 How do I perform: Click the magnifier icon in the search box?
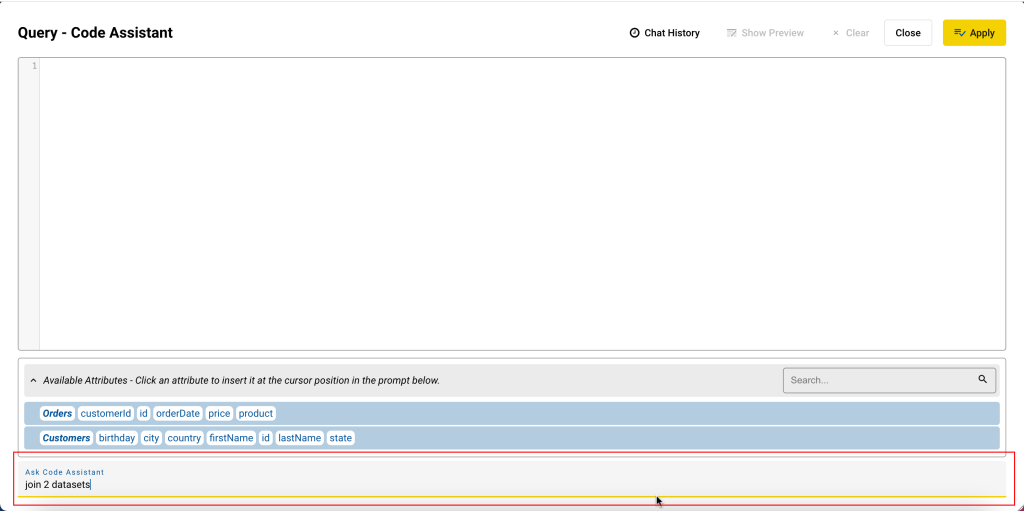[x=983, y=380]
